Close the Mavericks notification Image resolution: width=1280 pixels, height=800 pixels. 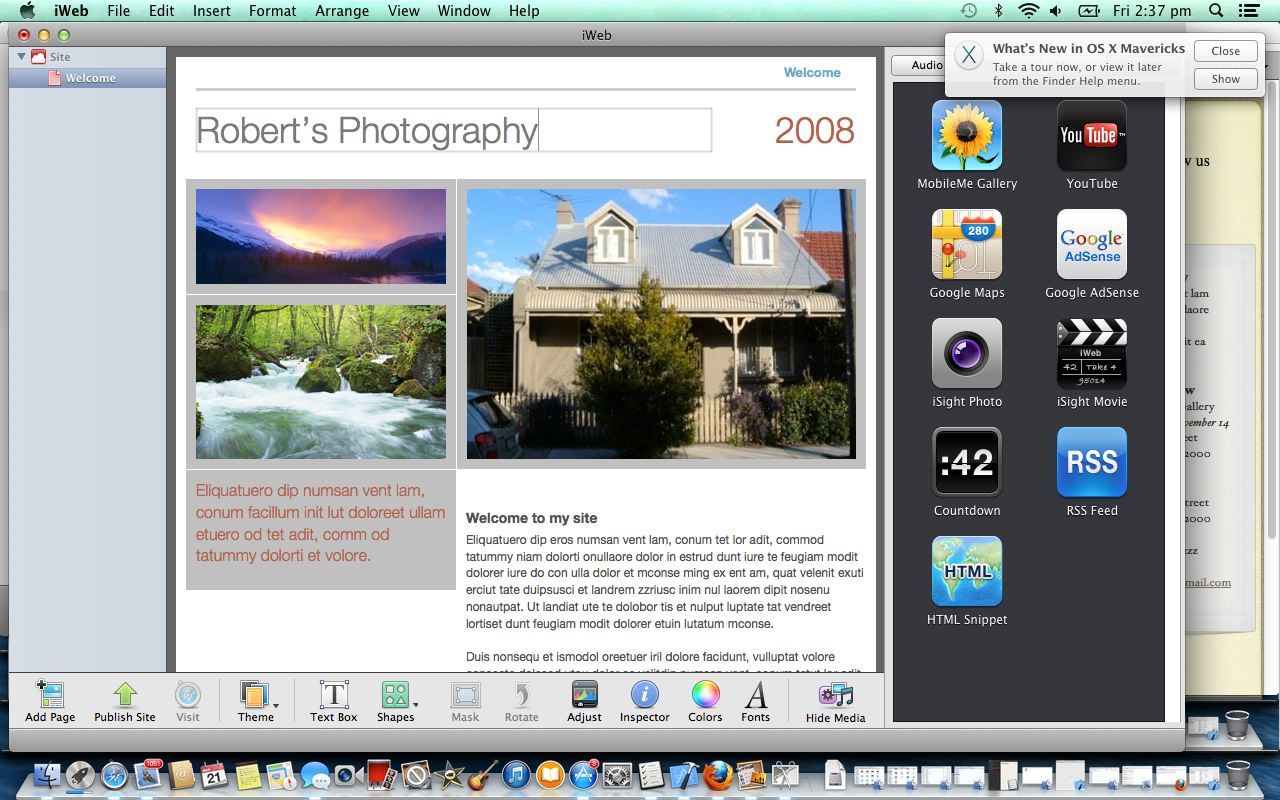click(1225, 51)
